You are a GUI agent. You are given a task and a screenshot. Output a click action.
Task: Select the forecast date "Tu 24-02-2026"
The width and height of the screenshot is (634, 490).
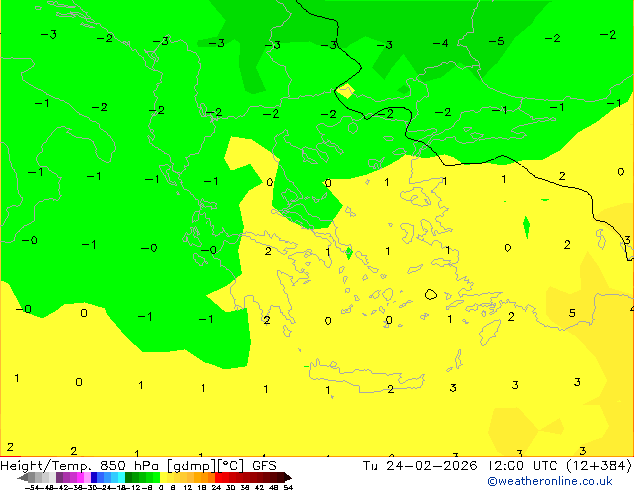420,466
